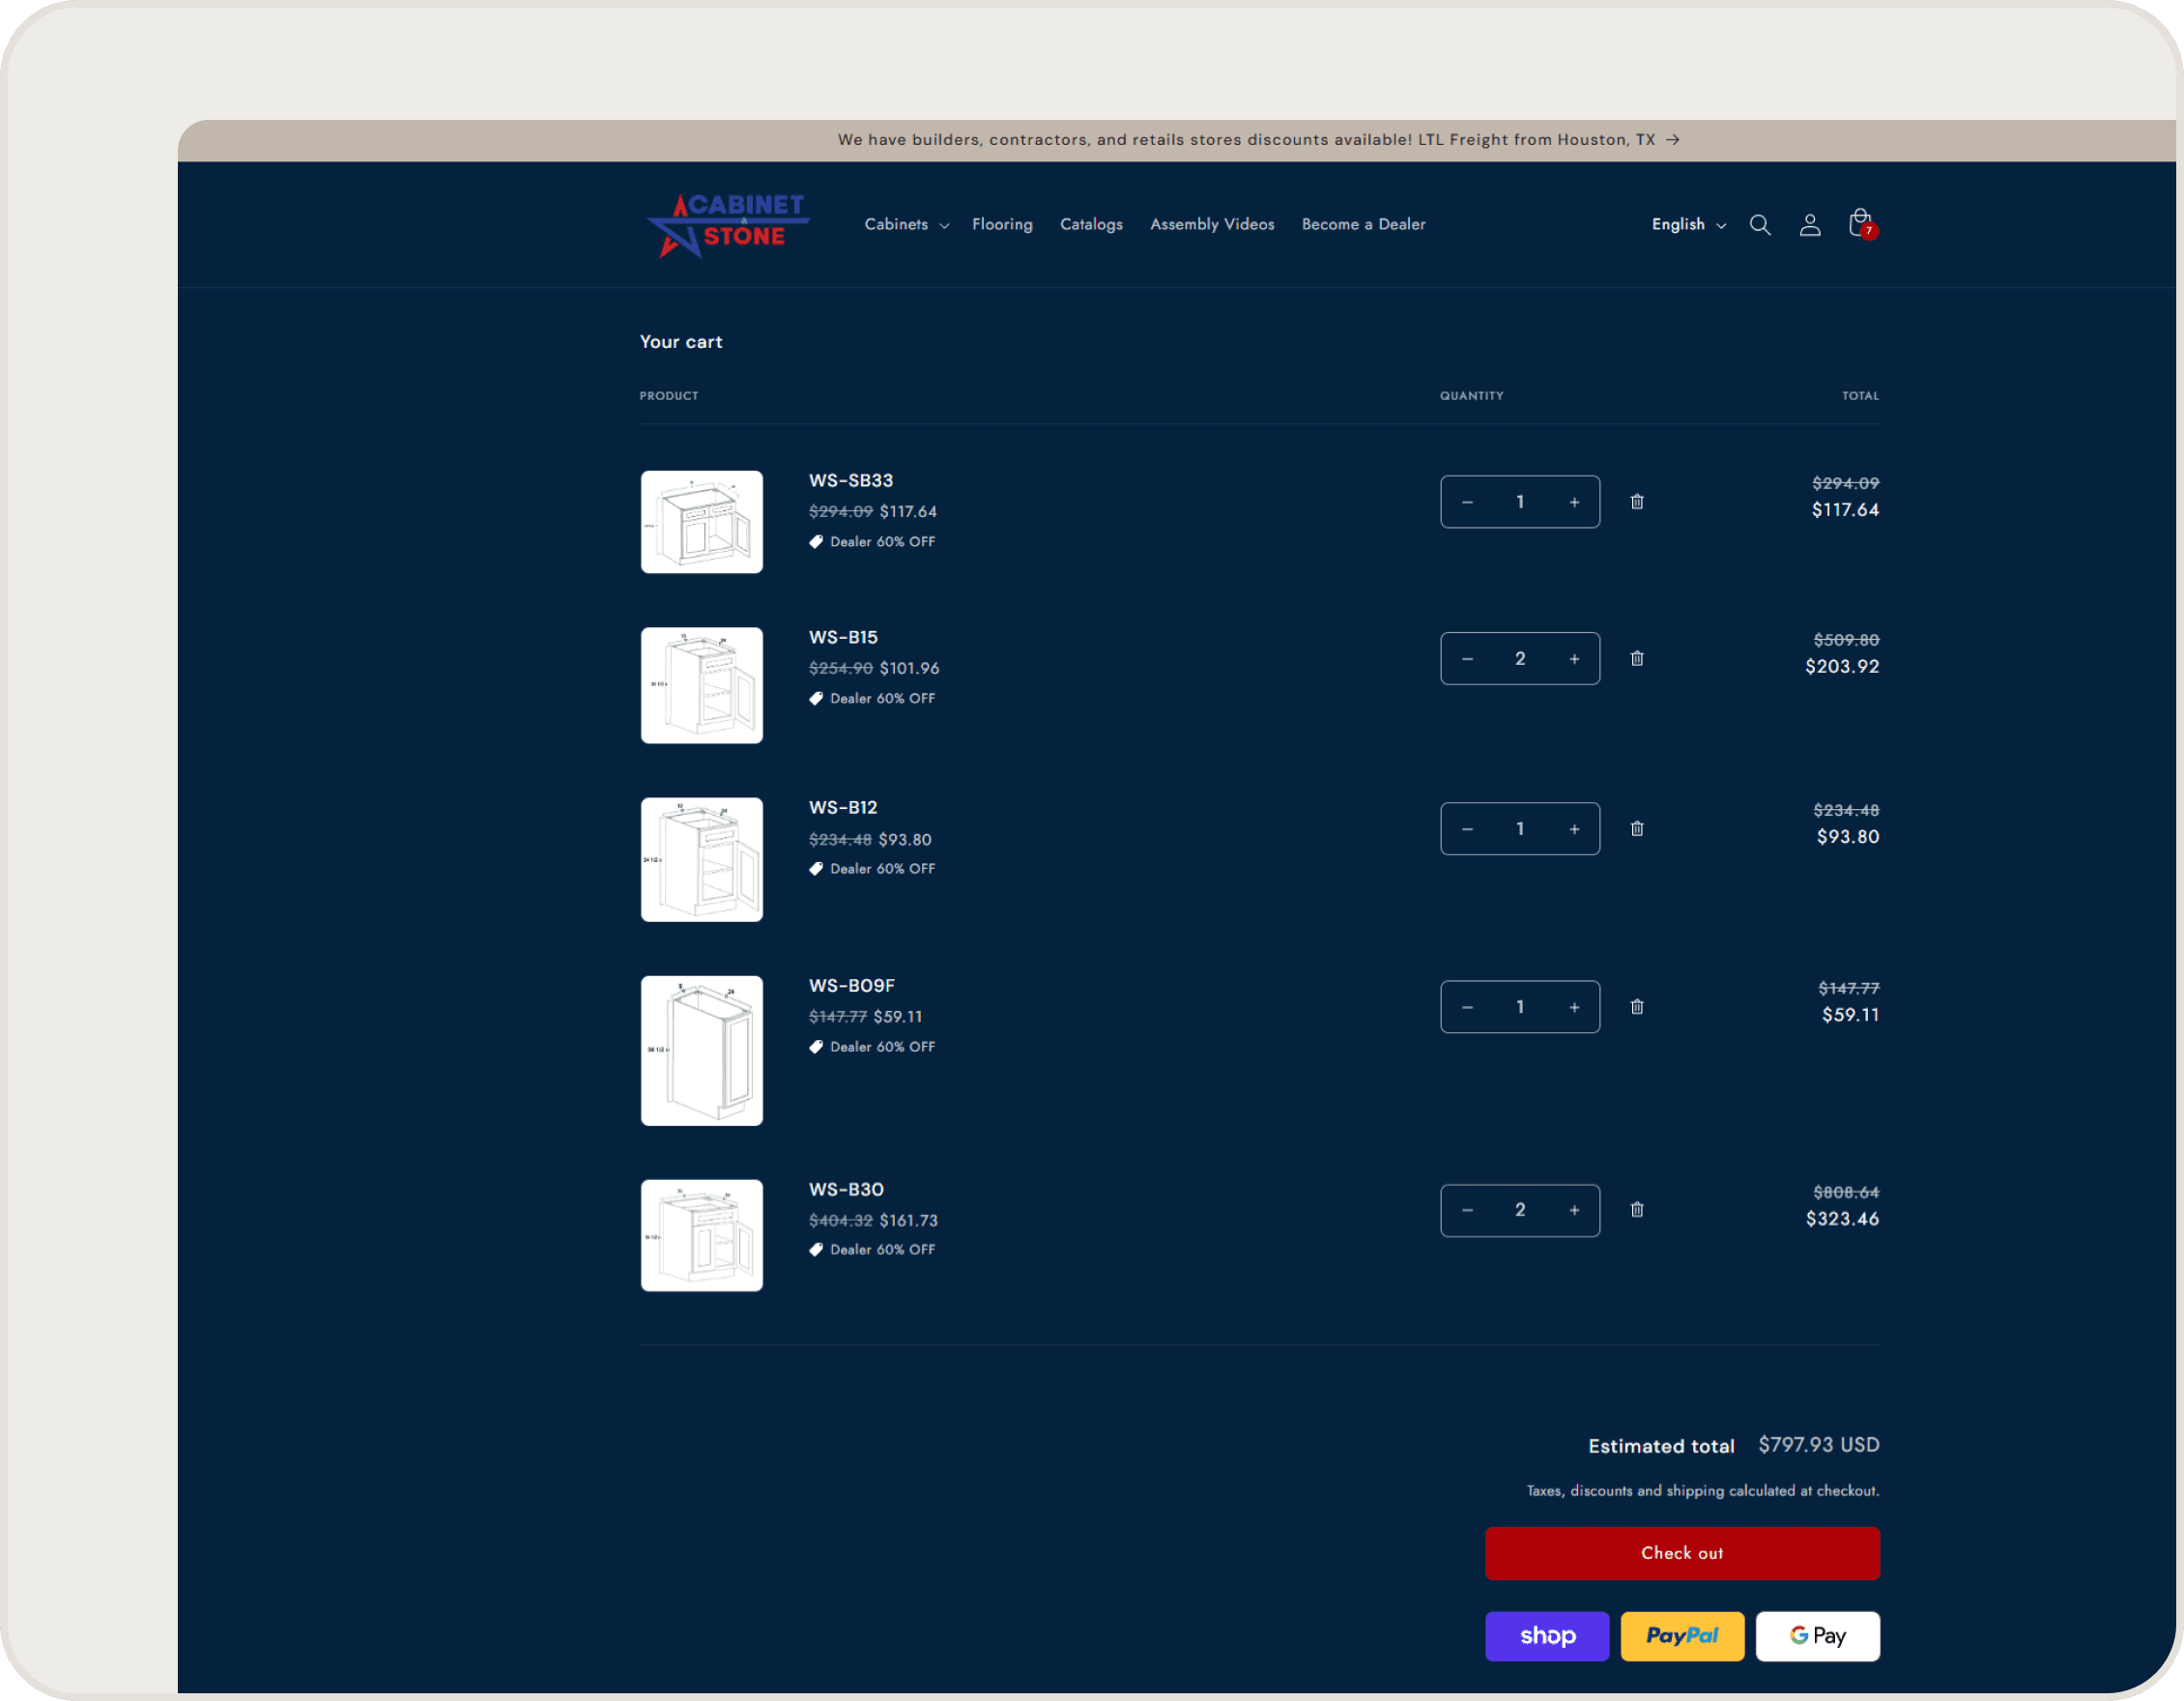Delete WS-SB33 with trash icon

(1636, 502)
